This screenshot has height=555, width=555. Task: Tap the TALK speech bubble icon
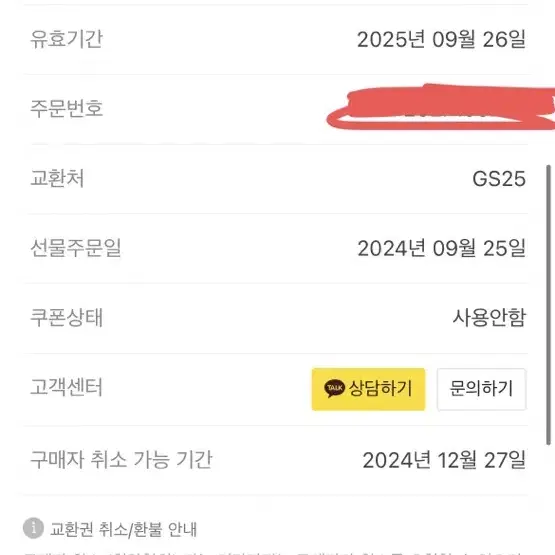click(334, 388)
